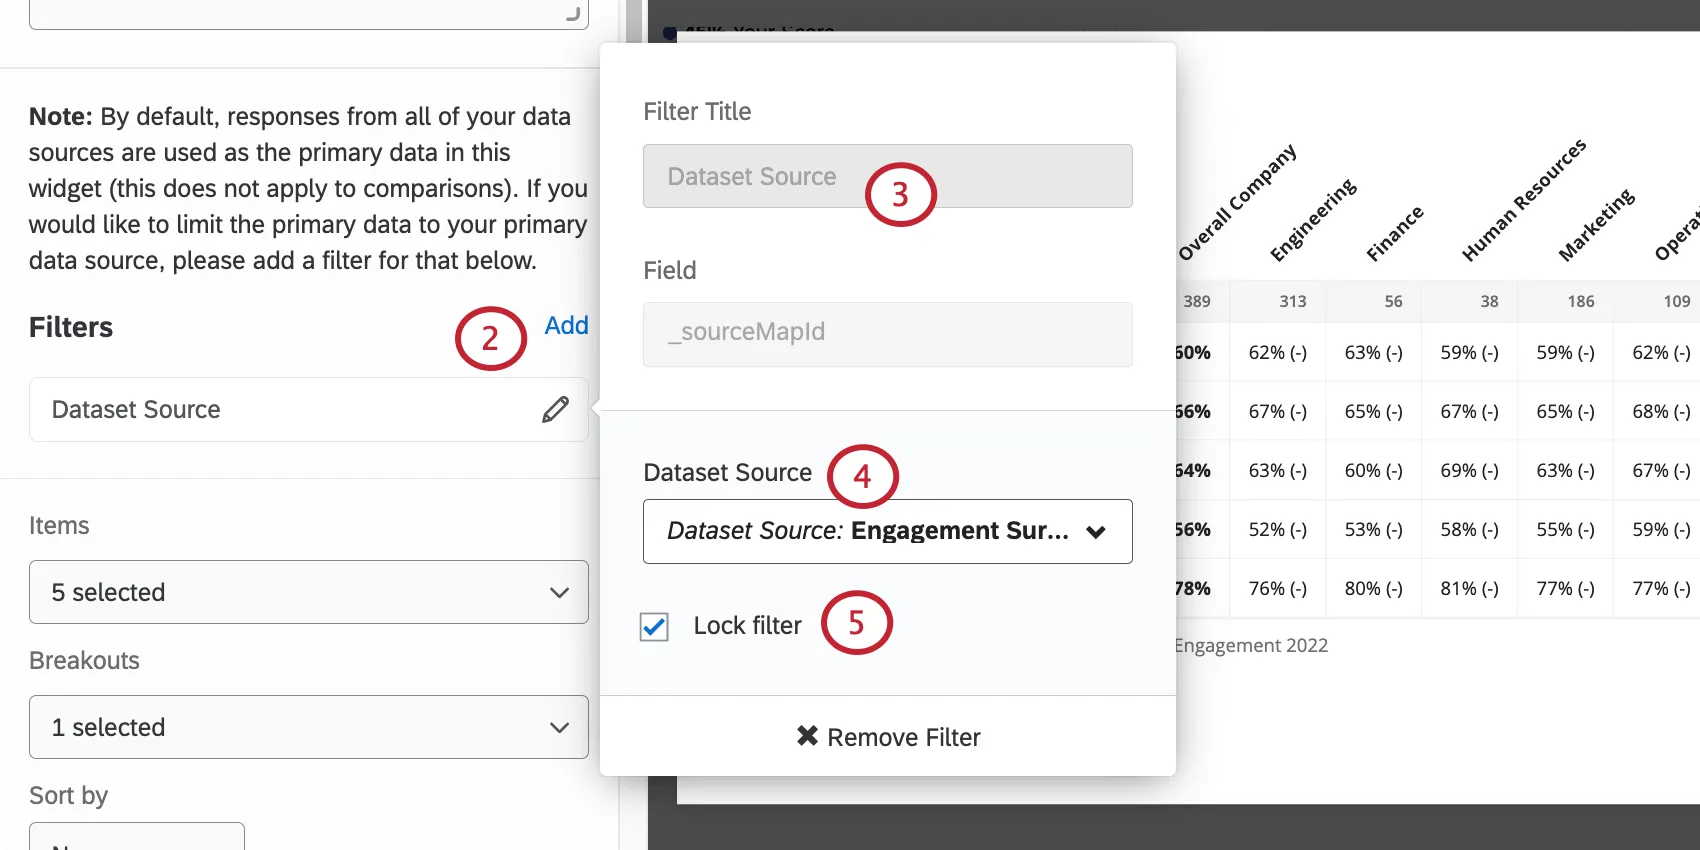
Task: Click the Add filter link
Action: (566, 325)
